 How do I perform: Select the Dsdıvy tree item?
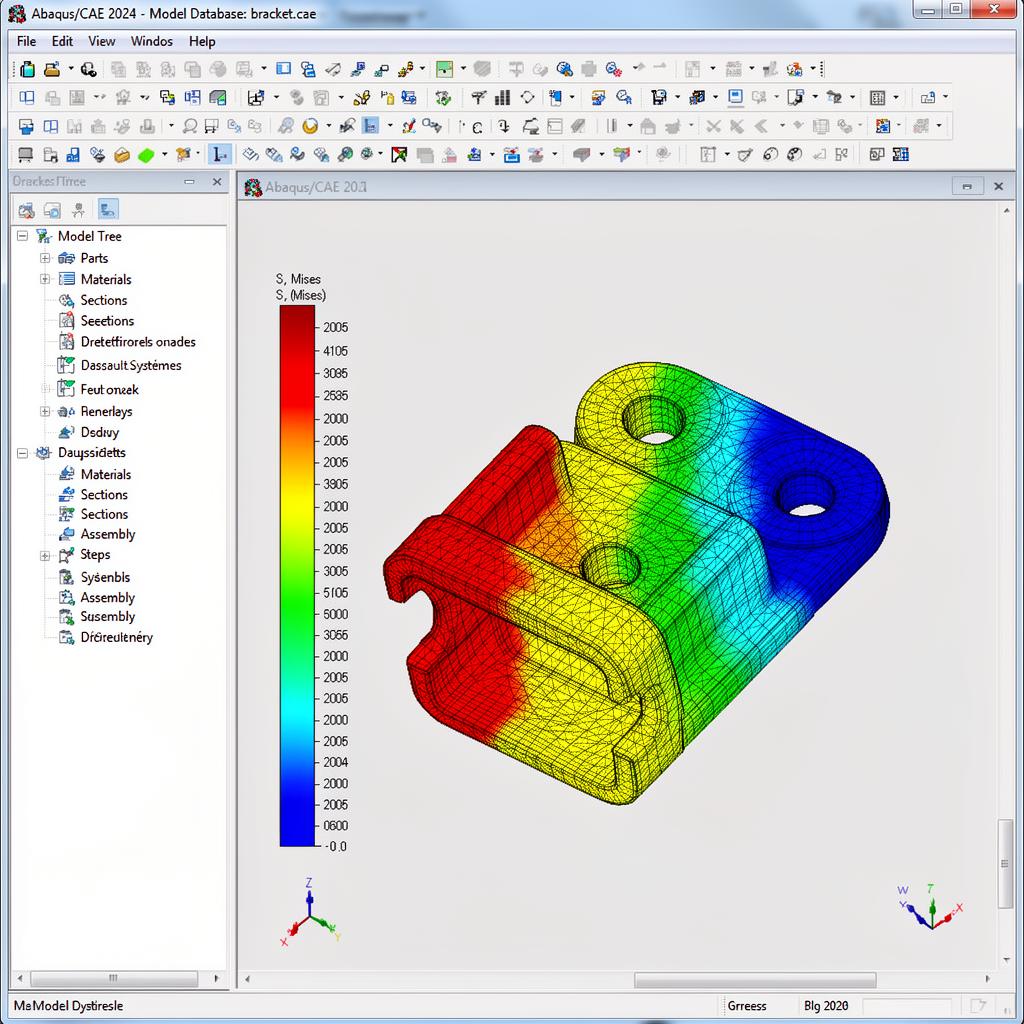click(x=99, y=432)
